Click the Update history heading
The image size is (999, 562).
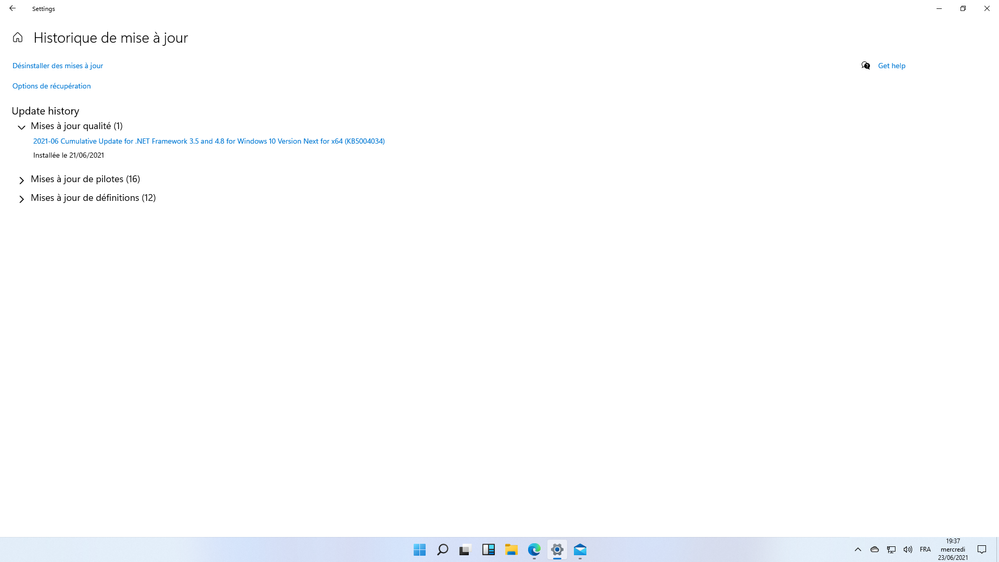(45, 111)
